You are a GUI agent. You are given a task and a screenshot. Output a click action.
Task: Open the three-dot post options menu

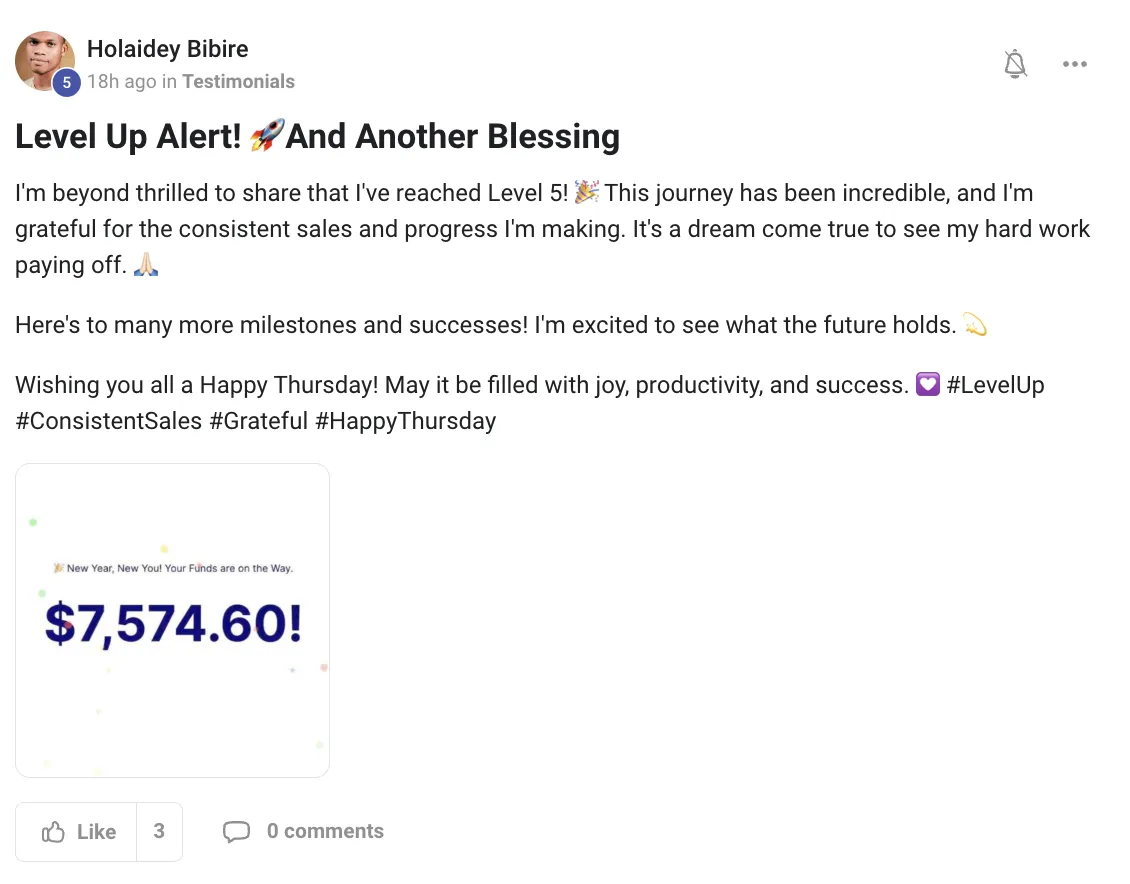[x=1075, y=65]
